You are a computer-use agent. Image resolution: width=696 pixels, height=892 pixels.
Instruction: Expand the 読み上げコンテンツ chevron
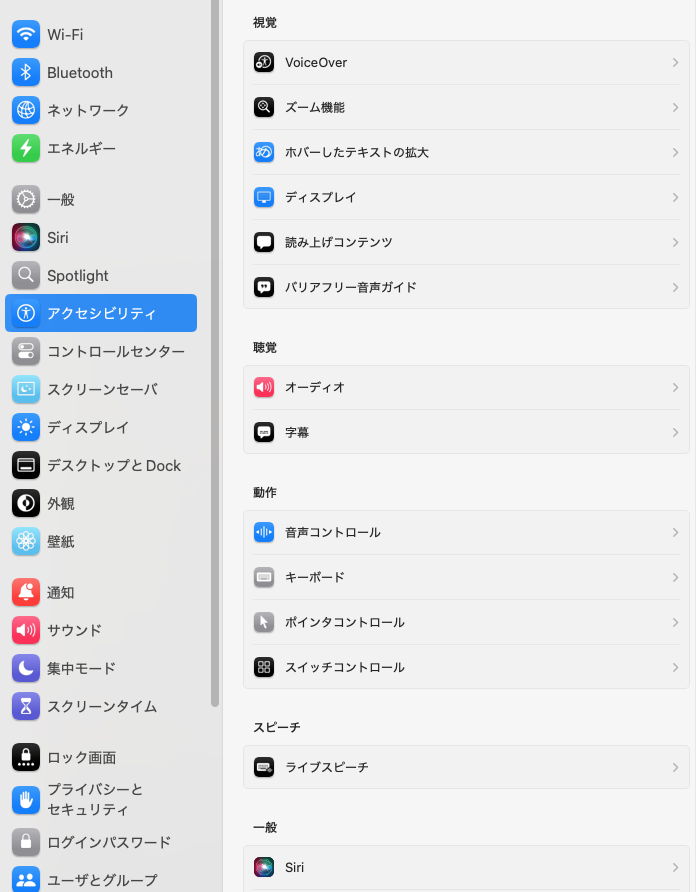(676, 242)
